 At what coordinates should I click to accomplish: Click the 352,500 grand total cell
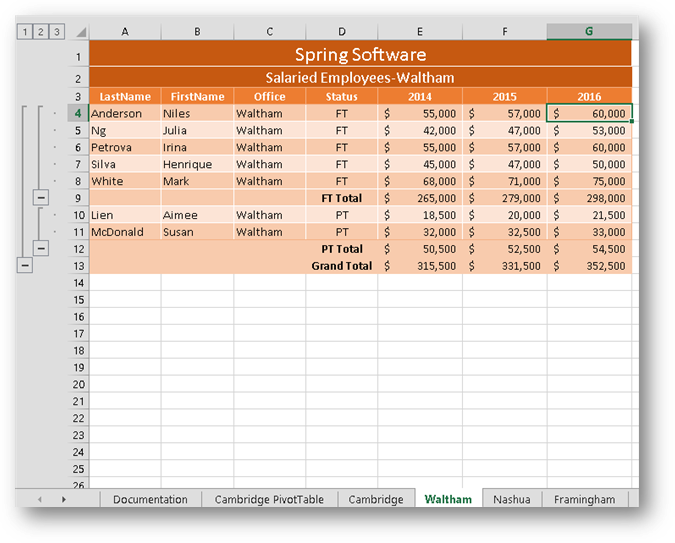[x=589, y=266]
